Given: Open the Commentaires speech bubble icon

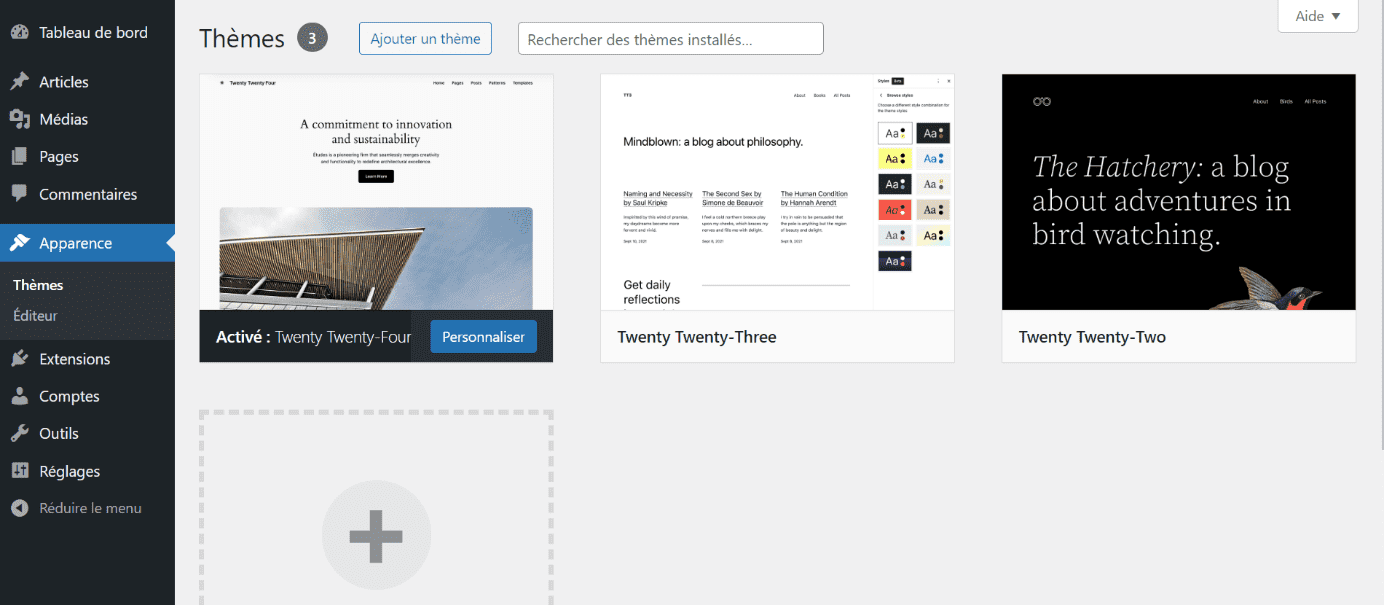Looking at the screenshot, I should (19, 194).
